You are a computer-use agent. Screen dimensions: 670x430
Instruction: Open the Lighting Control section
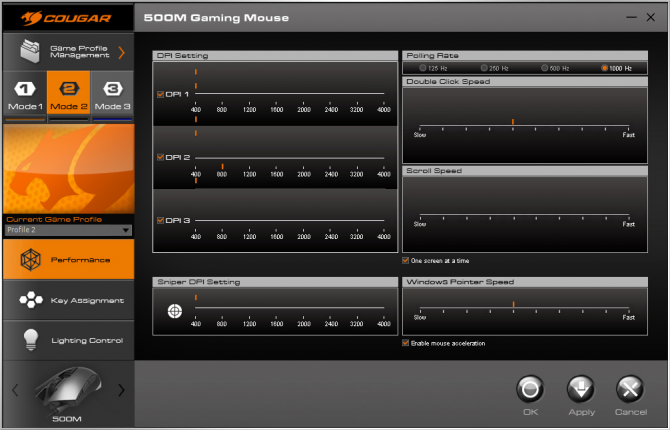tap(68, 340)
